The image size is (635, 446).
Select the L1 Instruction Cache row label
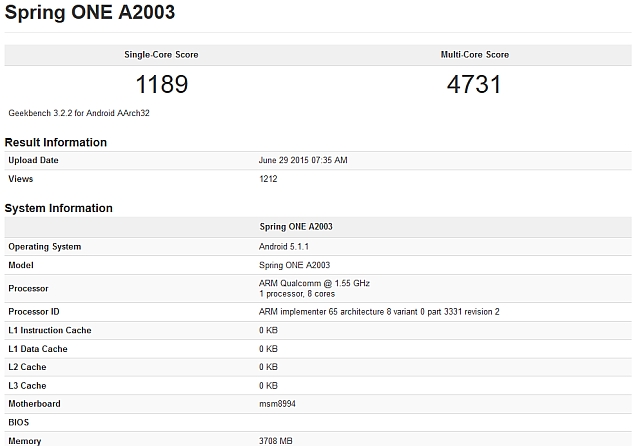tap(50, 330)
